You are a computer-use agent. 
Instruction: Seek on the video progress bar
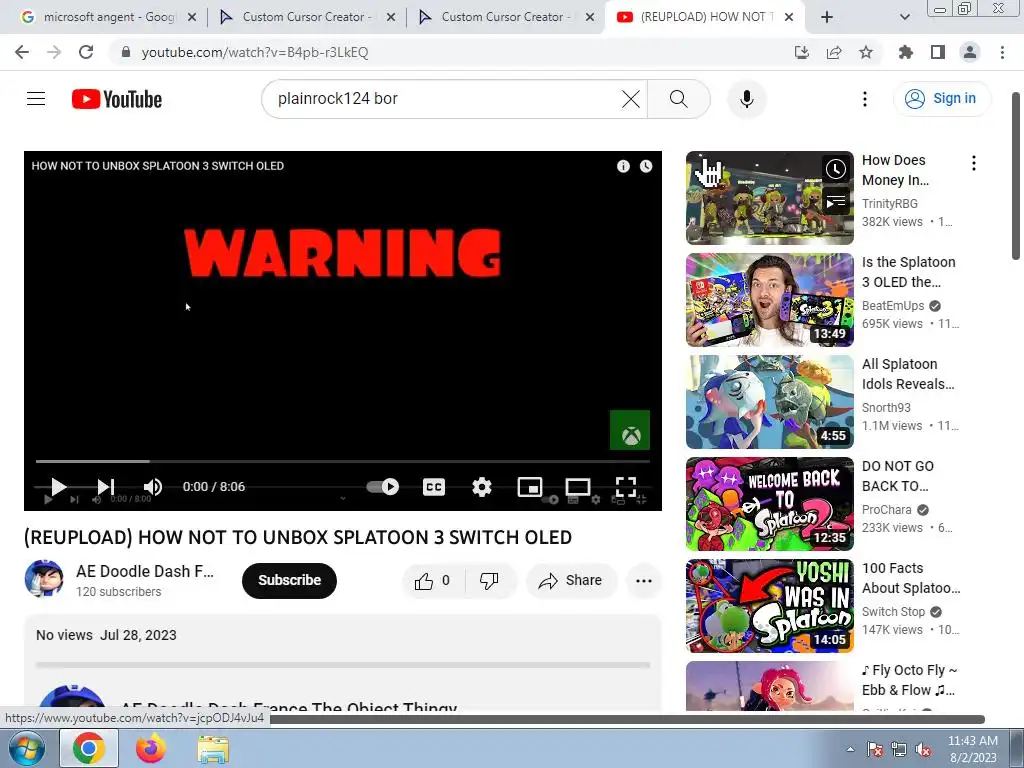pos(342,461)
